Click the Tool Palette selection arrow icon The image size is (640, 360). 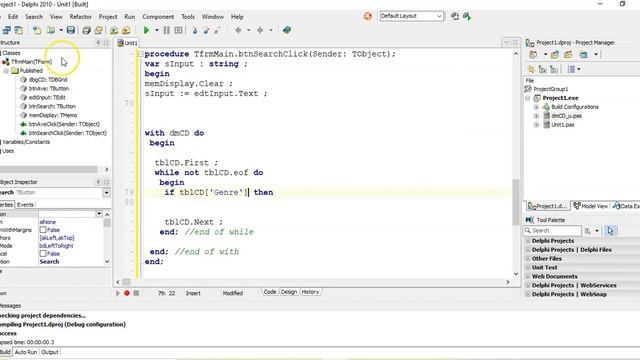pyautogui.click(x=610, y=231)
